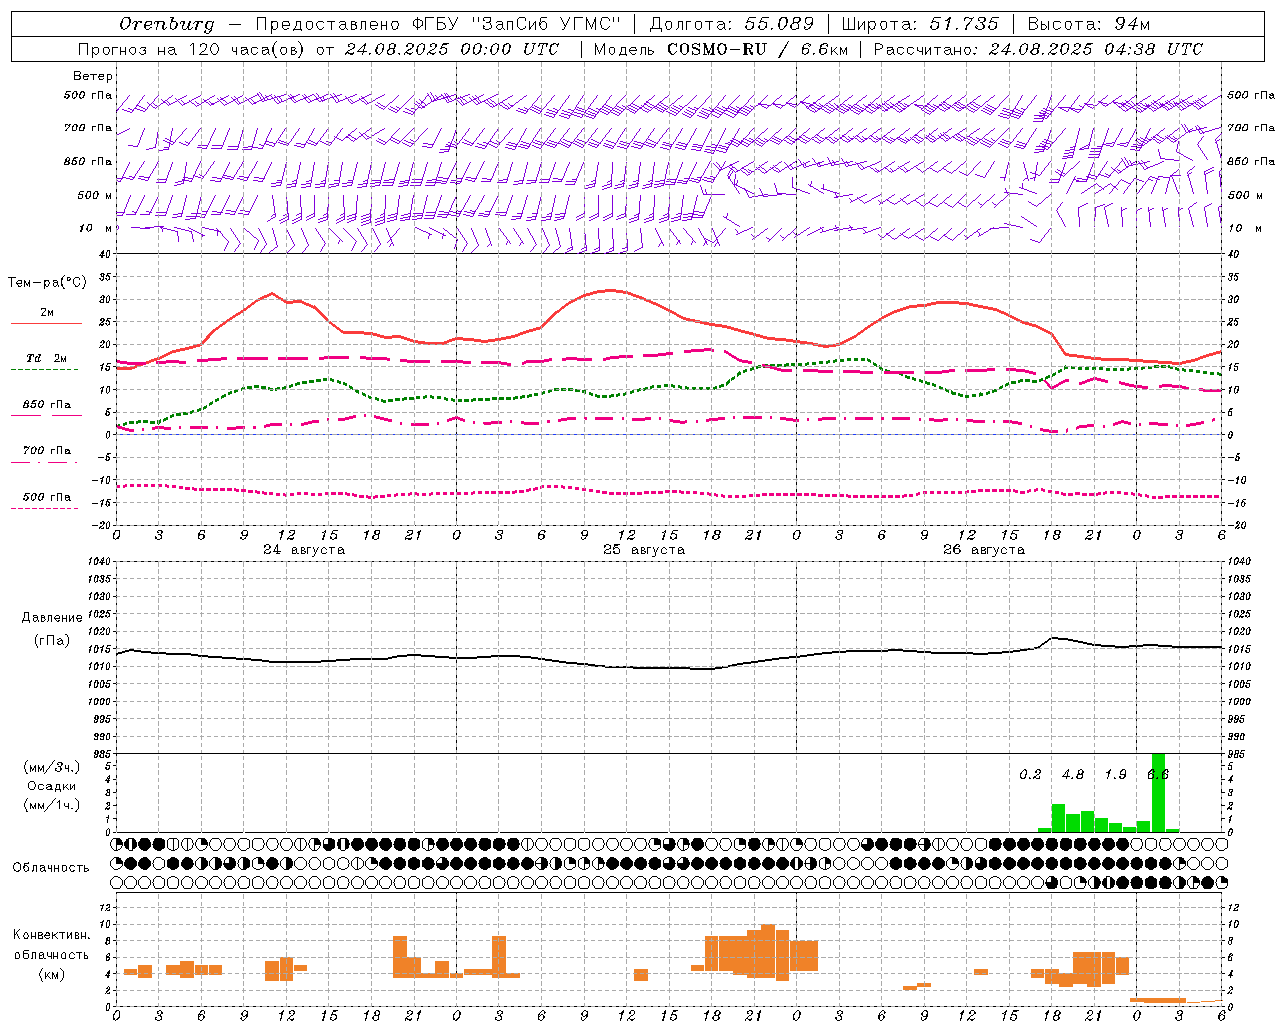The height and width of the screenshot is (1024, 1280).
Task: Click the tallest green precipitation bar
Action: click(1158, 792)
